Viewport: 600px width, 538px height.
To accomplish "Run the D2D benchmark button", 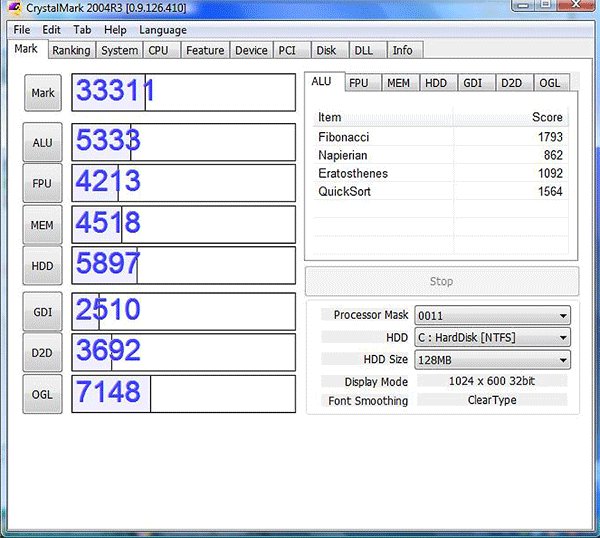I will click(x=42, y=352).
